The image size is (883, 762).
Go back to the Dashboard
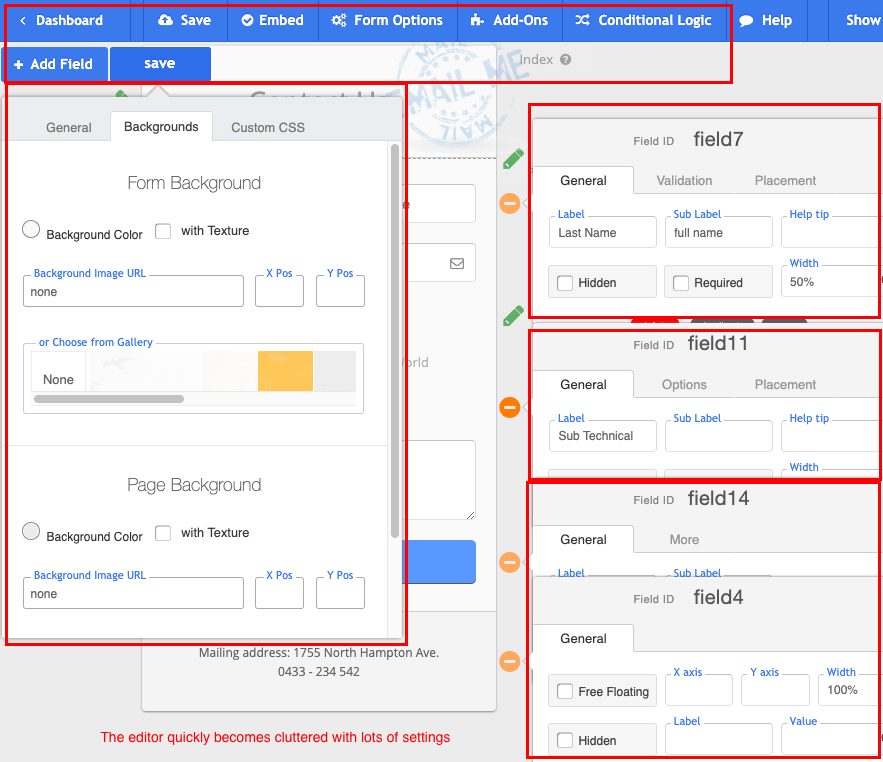coord(62,20)
